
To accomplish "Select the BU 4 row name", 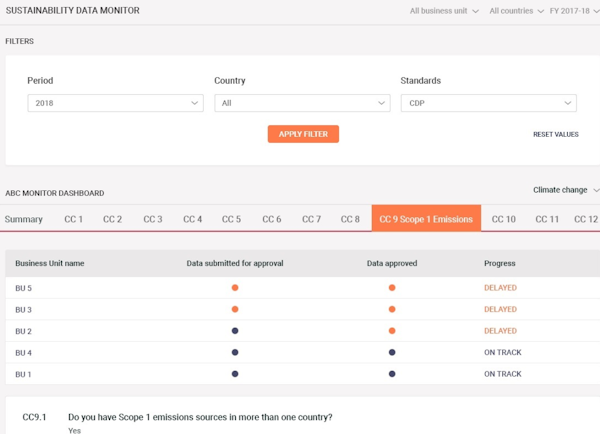I will click(23, 353).
